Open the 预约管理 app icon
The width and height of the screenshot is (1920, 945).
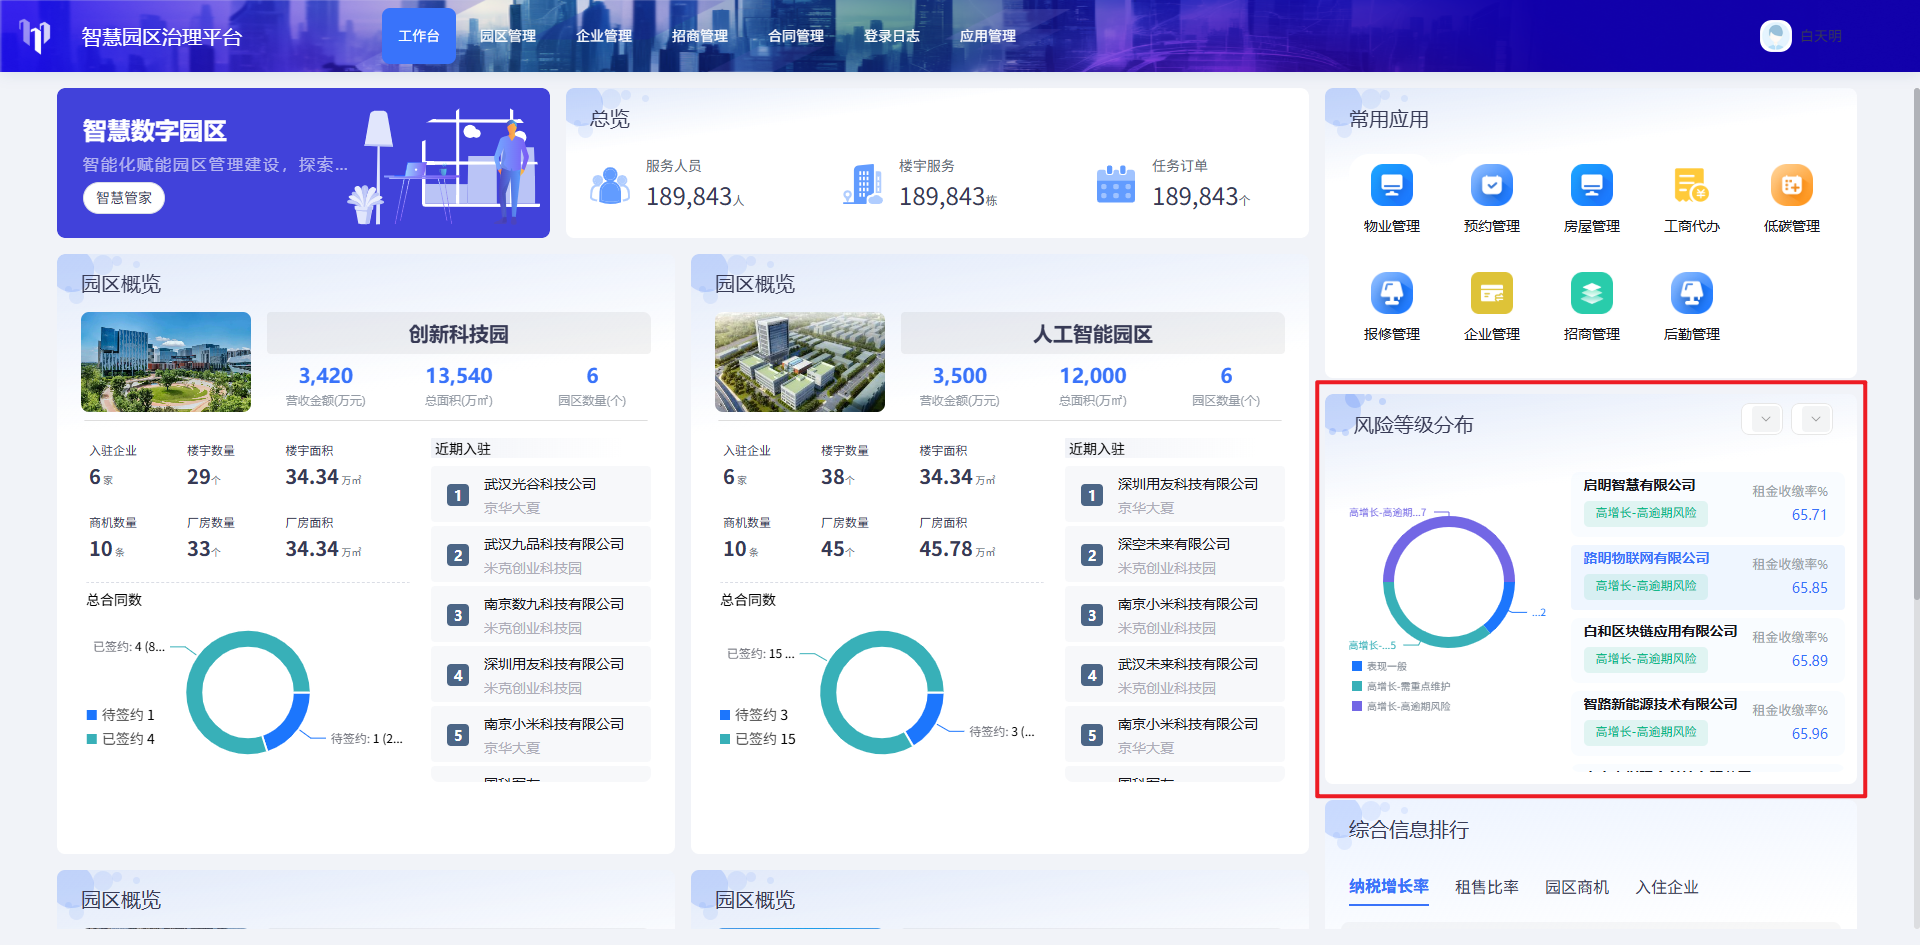pyautogui.click(x=1491, y=186)
